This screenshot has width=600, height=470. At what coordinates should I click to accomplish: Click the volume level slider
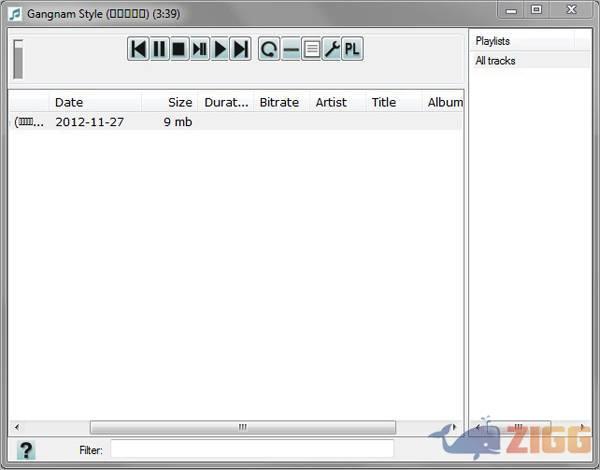point(18,59)
